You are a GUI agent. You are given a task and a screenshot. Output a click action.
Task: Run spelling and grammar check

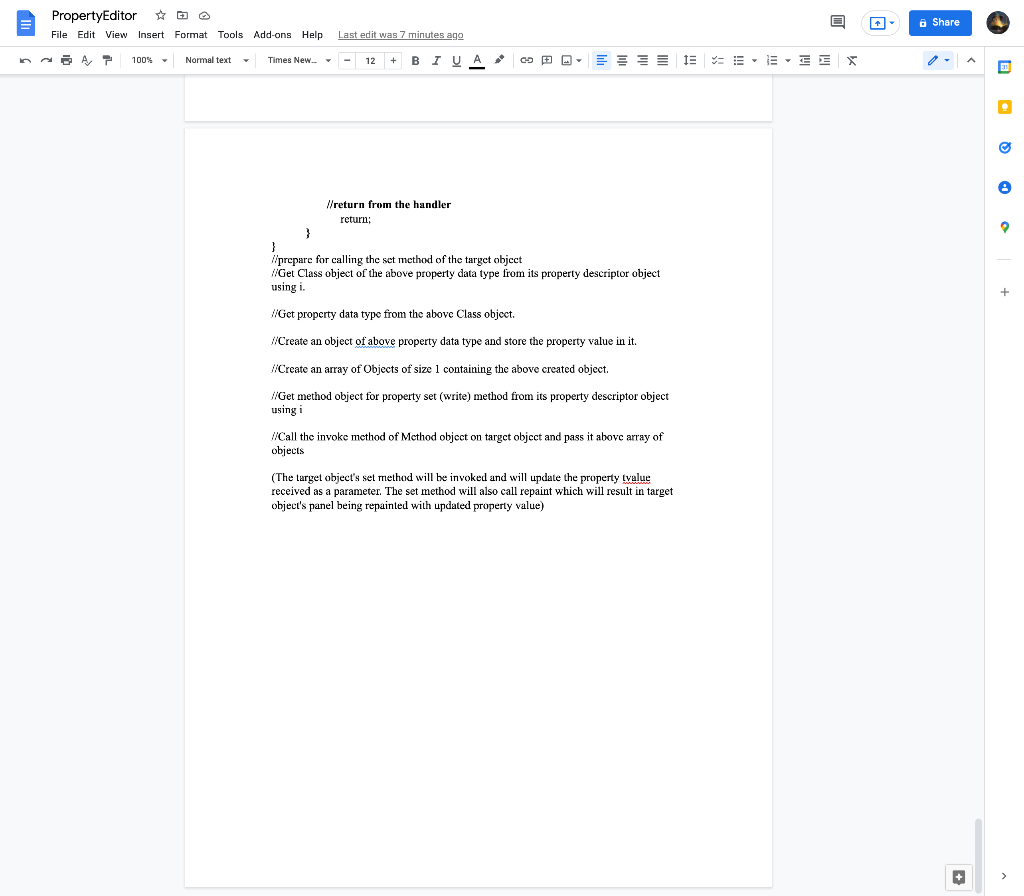86,60
